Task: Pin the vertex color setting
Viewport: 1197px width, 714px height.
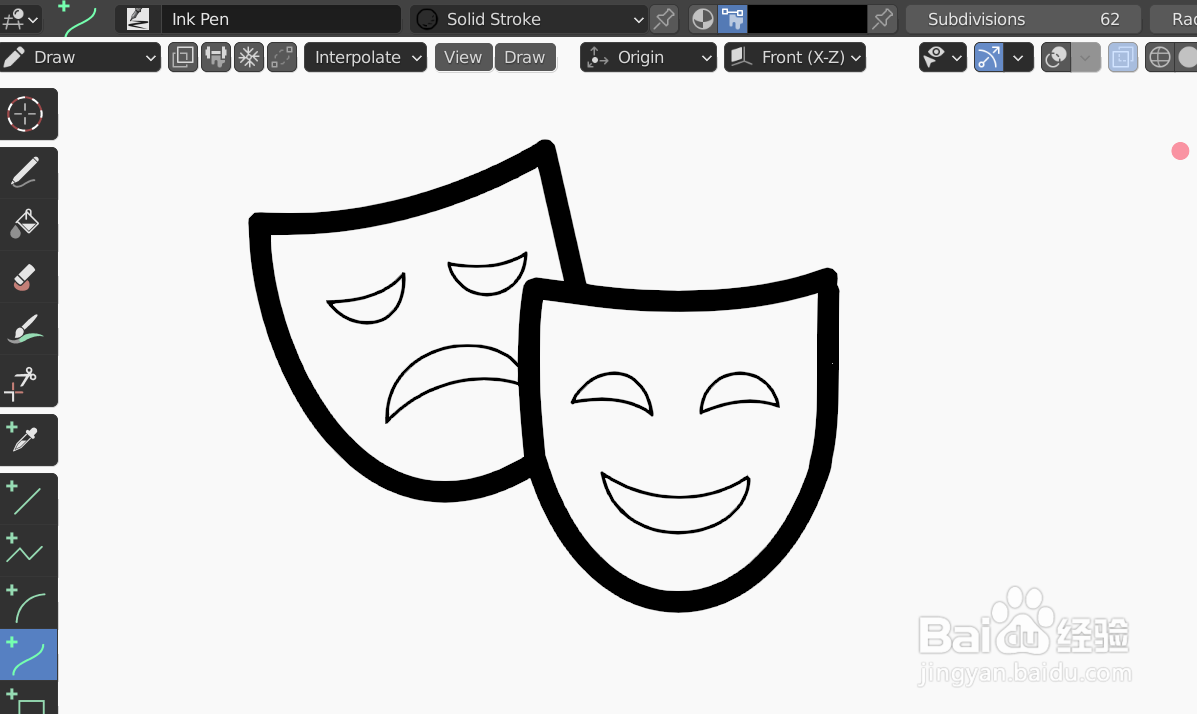Action: (882, 19)
